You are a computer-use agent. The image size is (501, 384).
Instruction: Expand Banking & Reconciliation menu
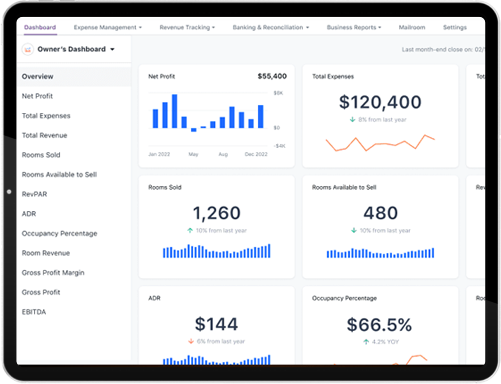(x=271, y=27)
